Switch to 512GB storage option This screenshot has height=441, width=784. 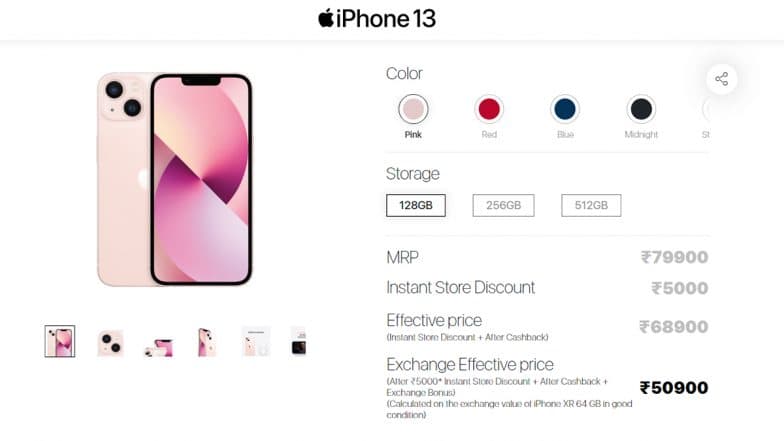591,206
